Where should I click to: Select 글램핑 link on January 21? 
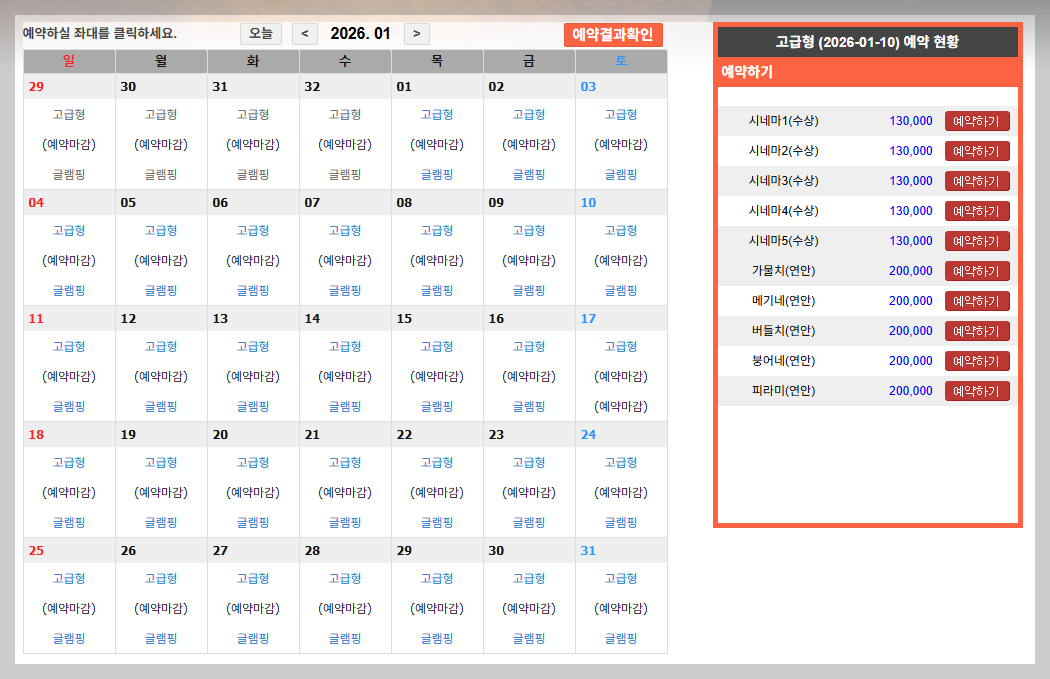point(345,522)
